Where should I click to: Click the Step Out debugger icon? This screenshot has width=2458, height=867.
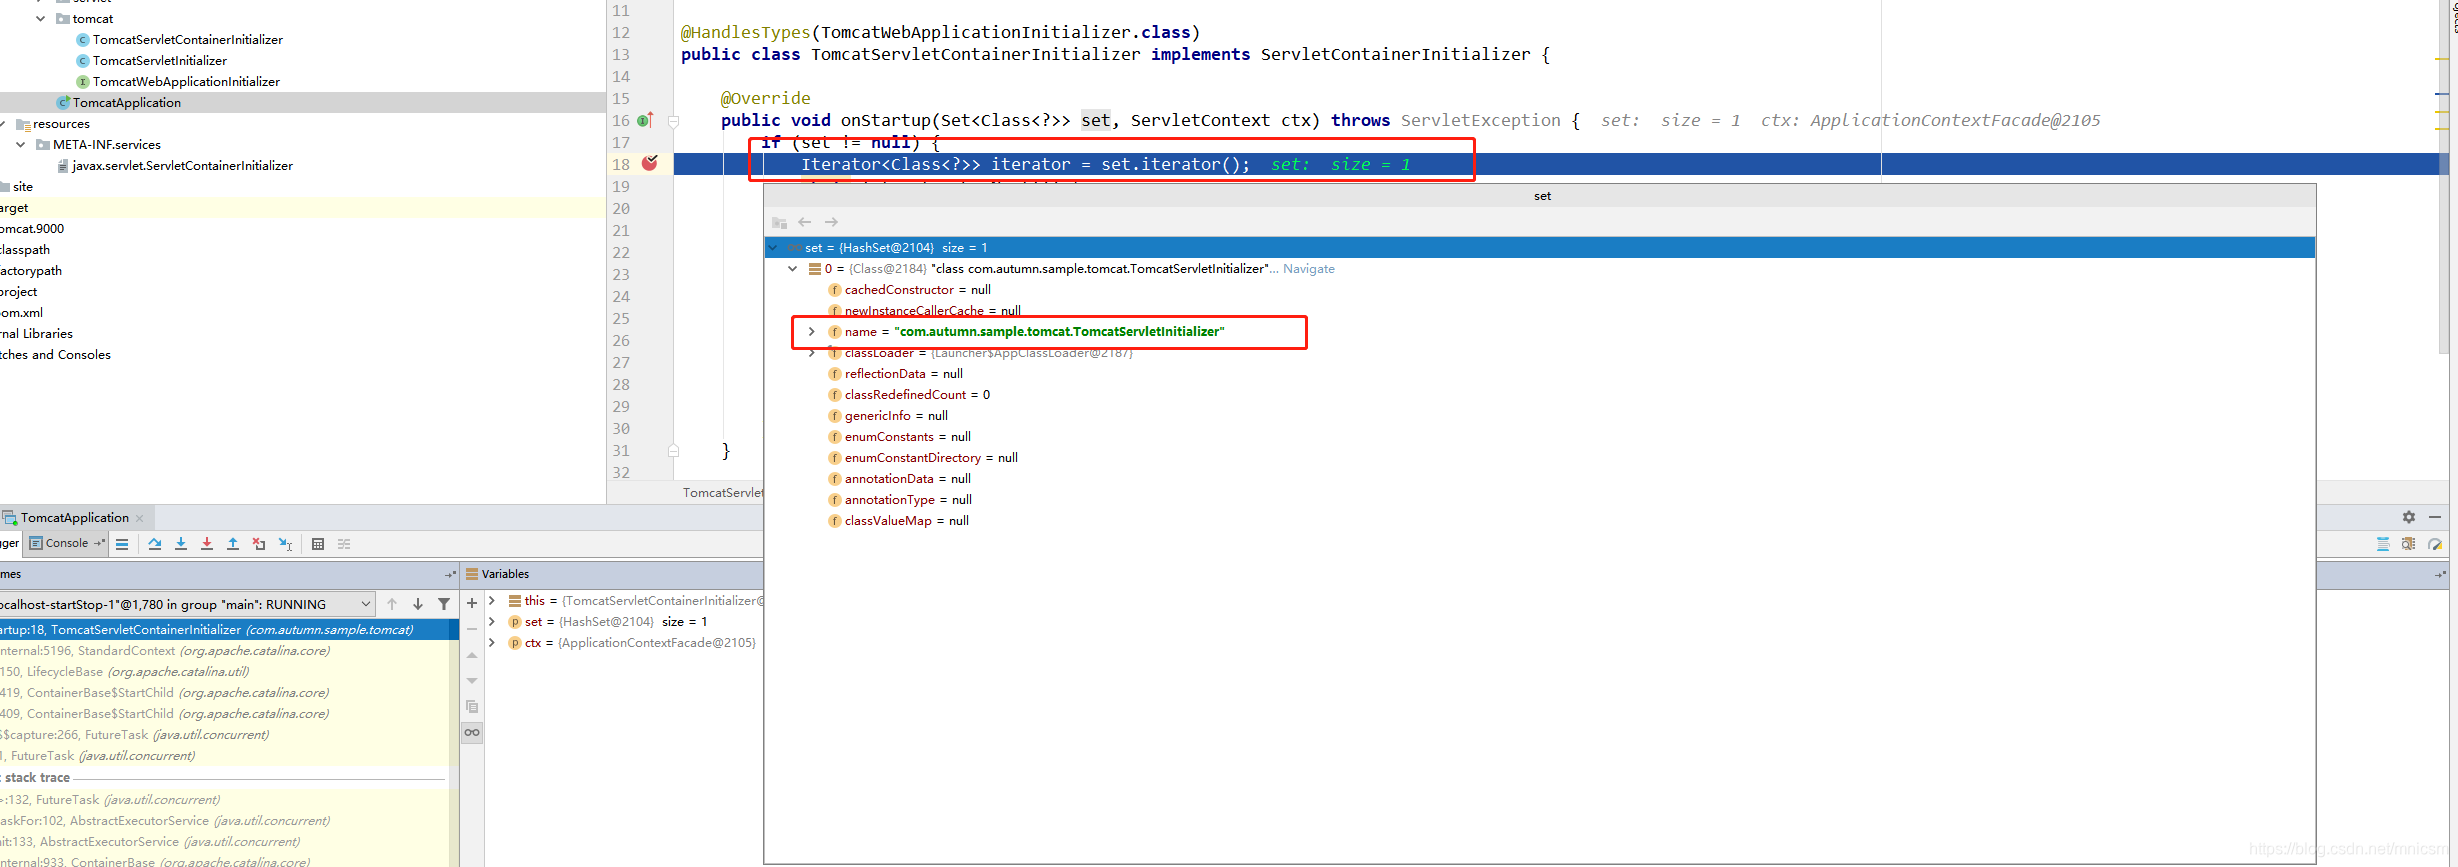[x=233, y=544]
